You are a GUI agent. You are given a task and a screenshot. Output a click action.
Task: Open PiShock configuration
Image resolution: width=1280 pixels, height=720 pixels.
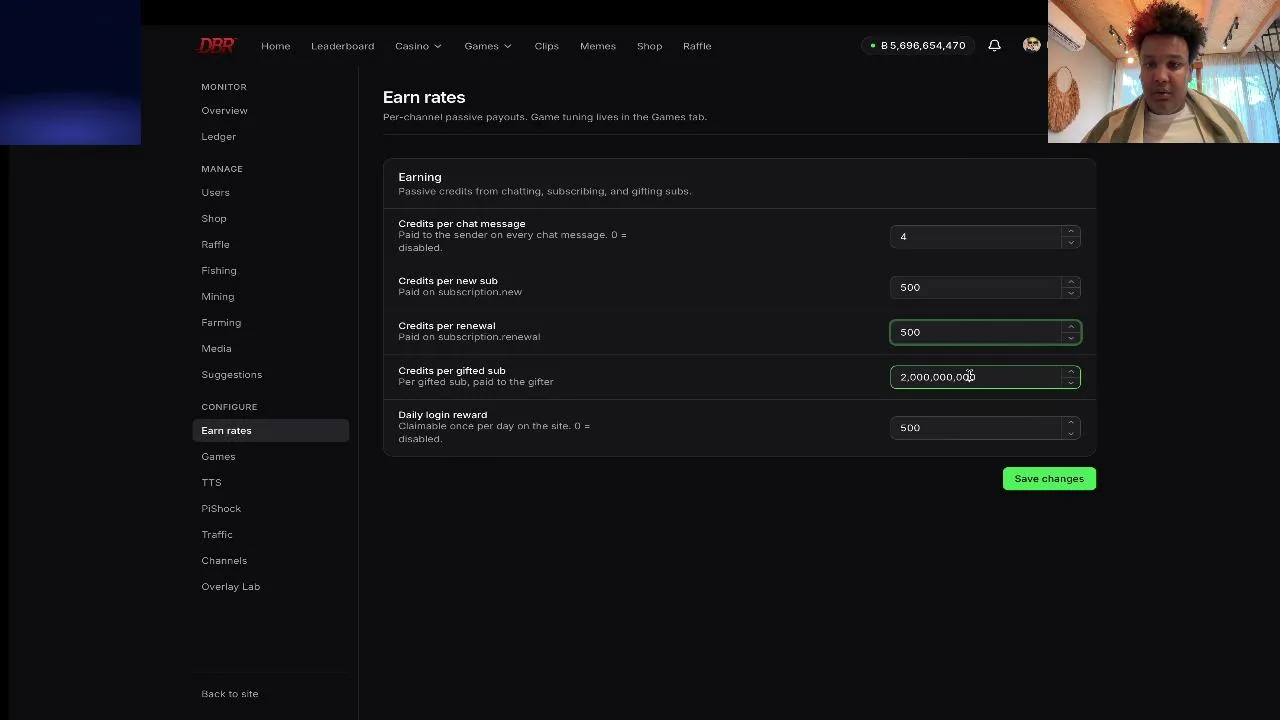(x=221, y=508)
